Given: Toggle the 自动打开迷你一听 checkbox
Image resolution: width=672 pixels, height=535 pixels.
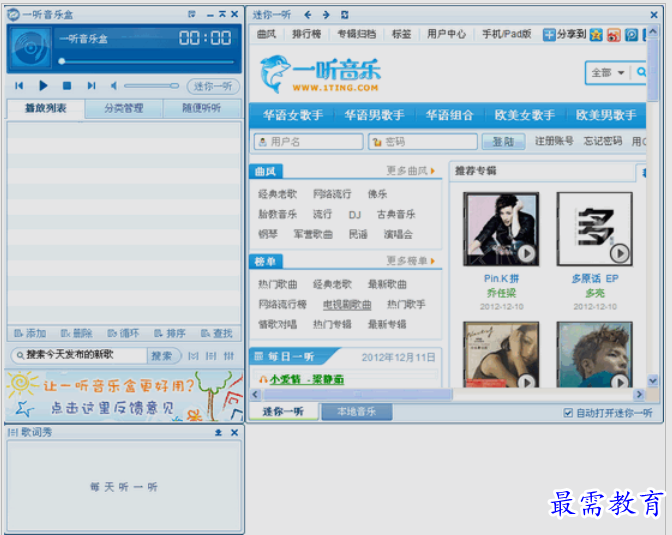Looking at the screenshot, I should tap(568, 413).
